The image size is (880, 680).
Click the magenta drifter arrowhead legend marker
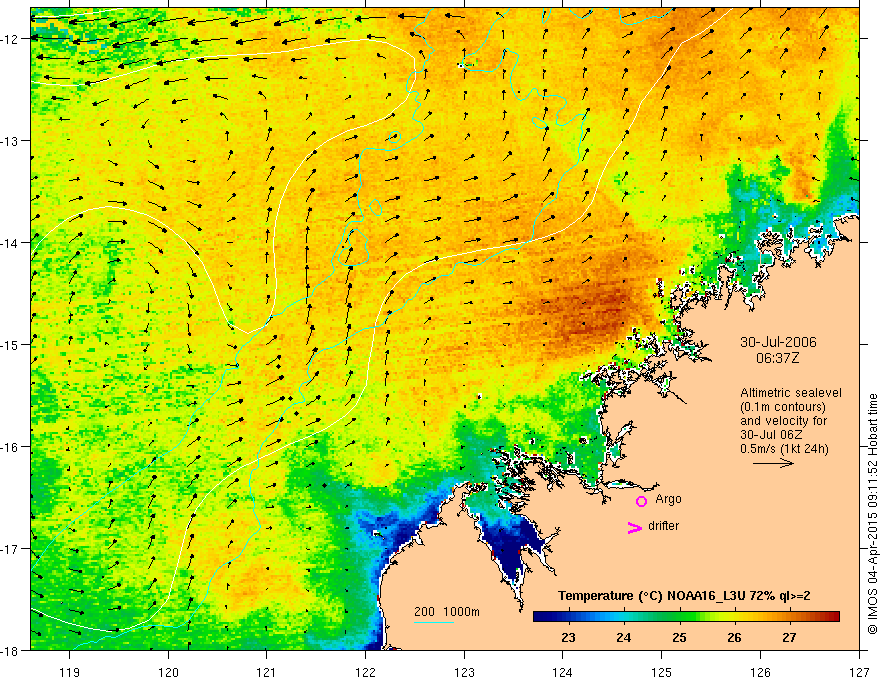coord(634,527)
